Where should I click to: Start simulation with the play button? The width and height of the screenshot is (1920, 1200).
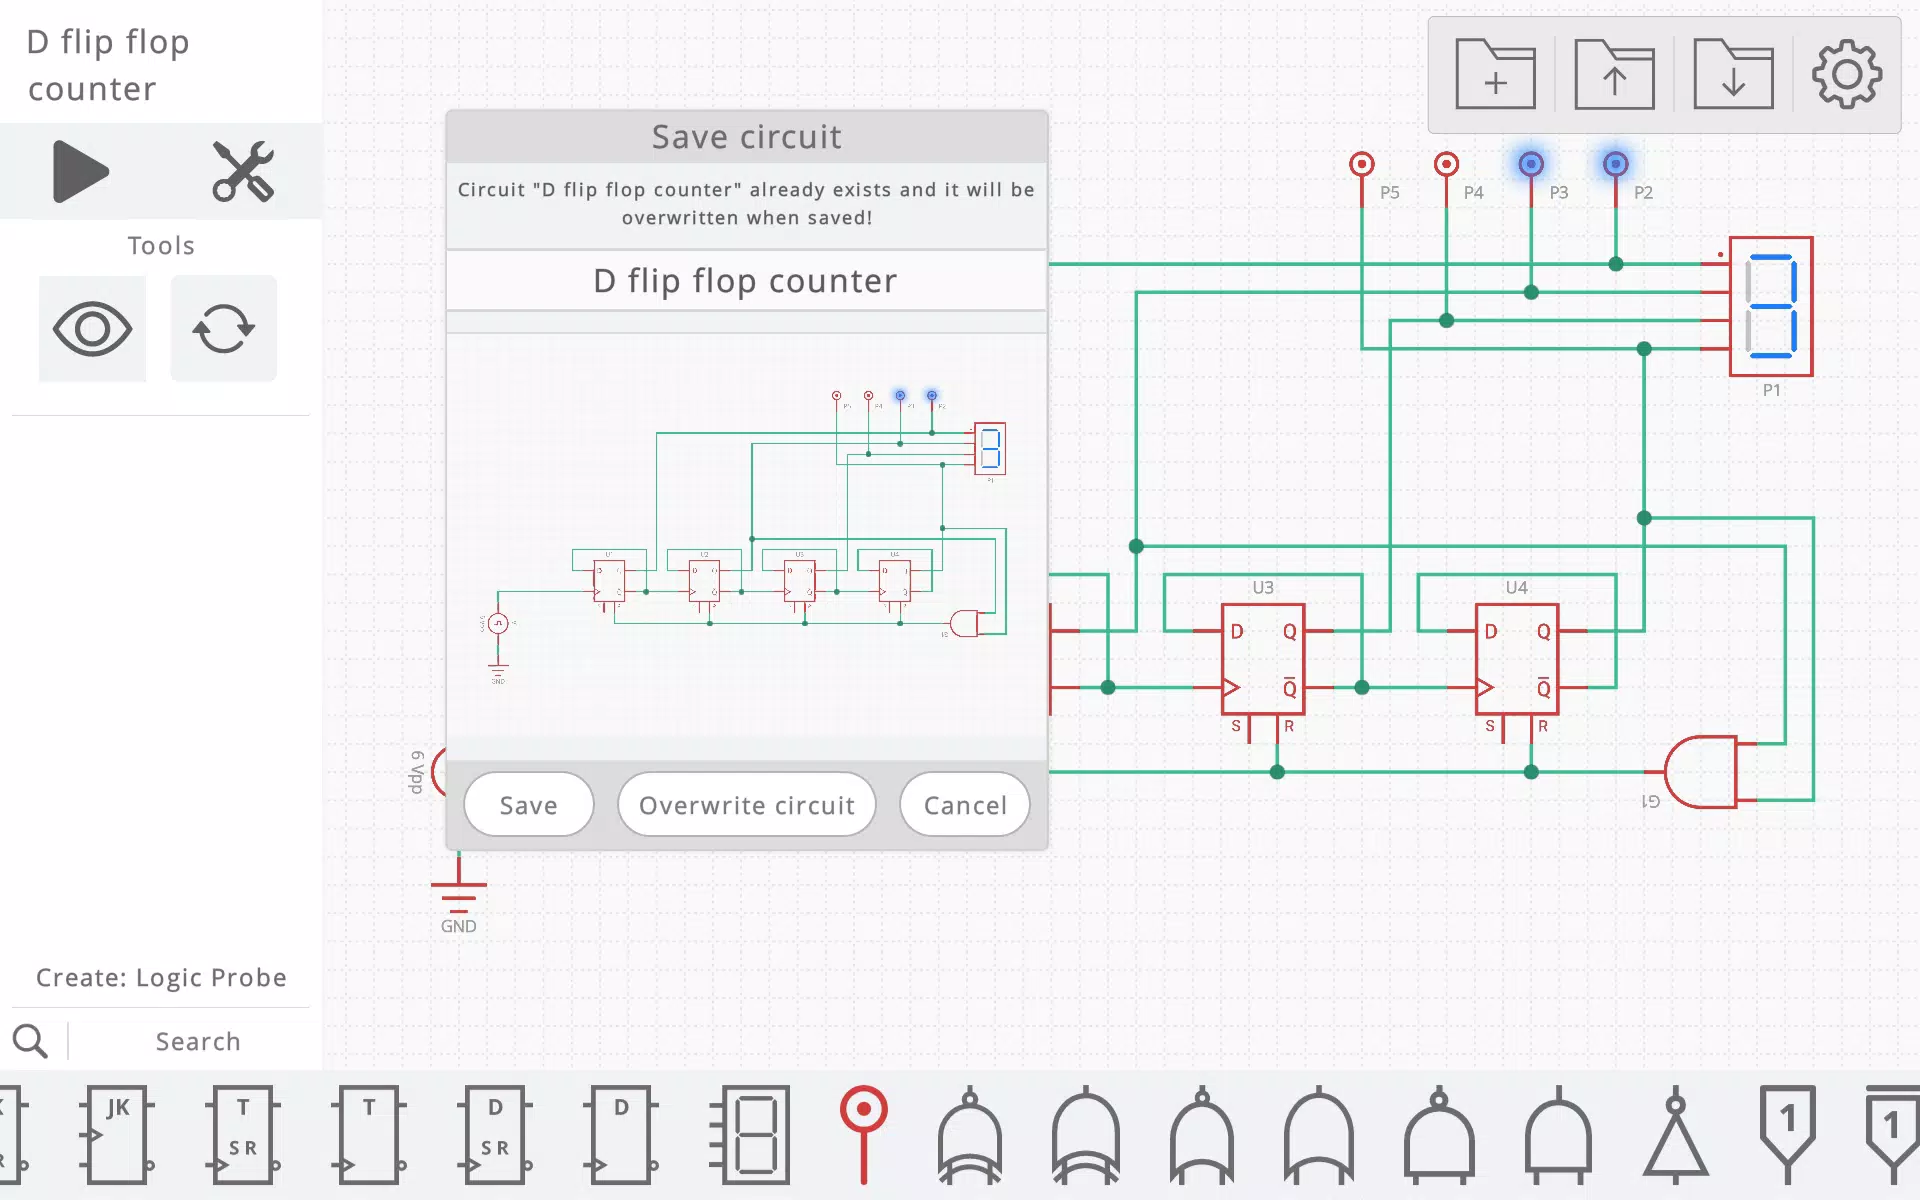80,172
